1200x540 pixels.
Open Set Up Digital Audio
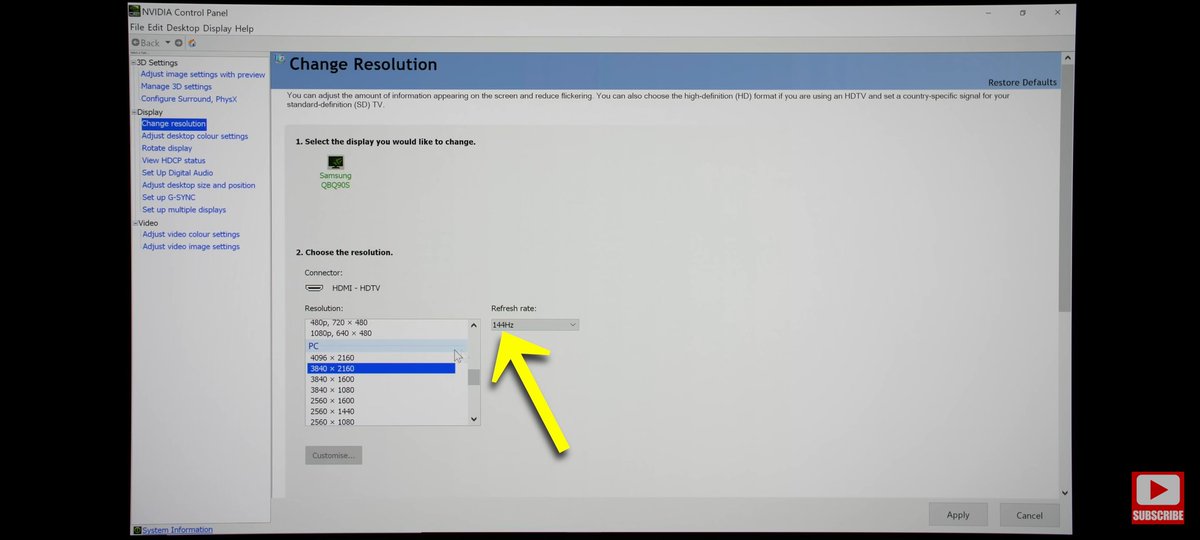click(x=177, y=173)
